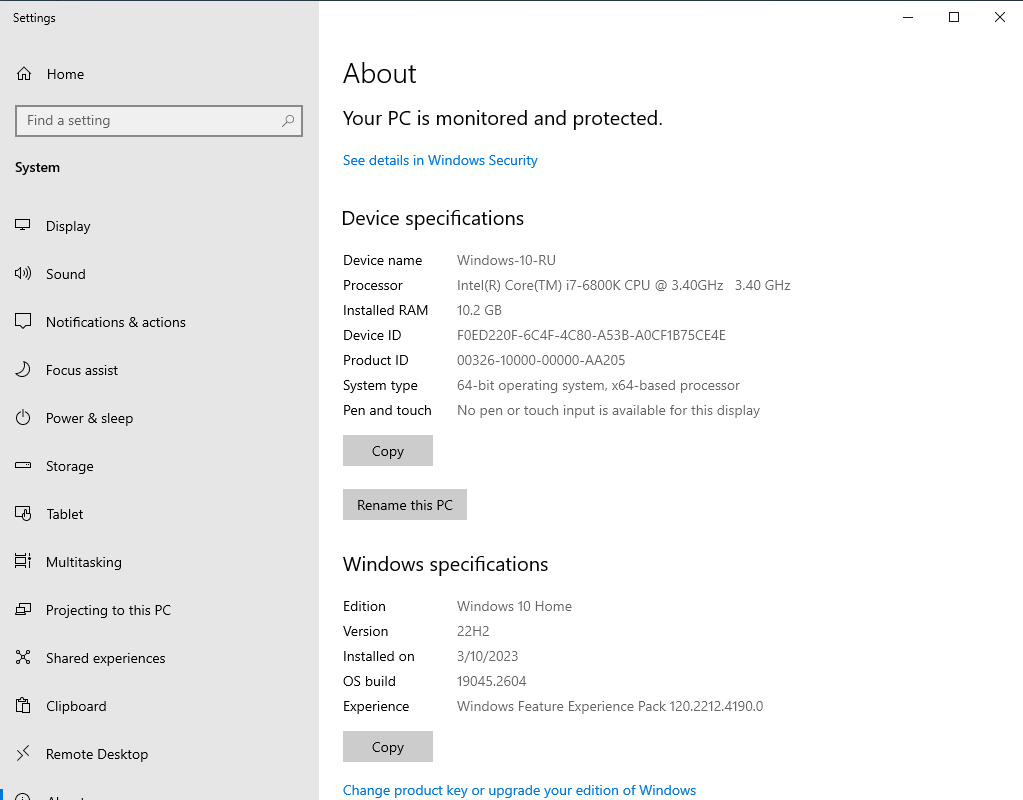Select the Sound speaker icon
The width and height of the screenshot is (1023, 800).
point(23,274)
